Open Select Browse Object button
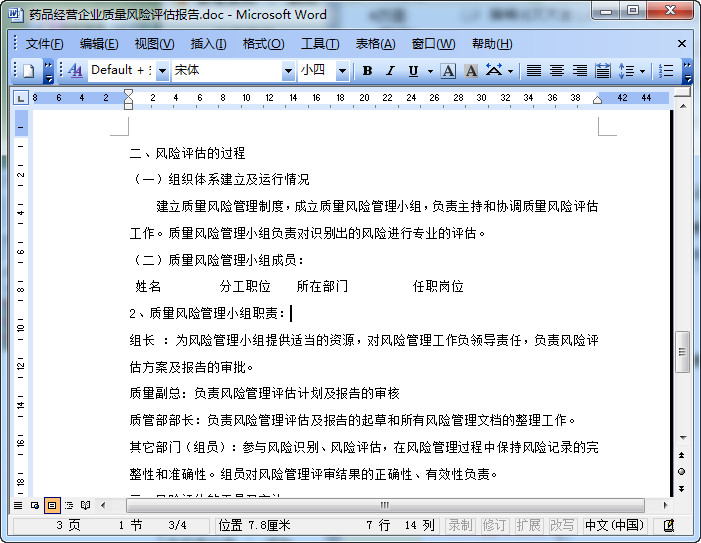Screen dimensions: 701x543 tap(682, 471)
